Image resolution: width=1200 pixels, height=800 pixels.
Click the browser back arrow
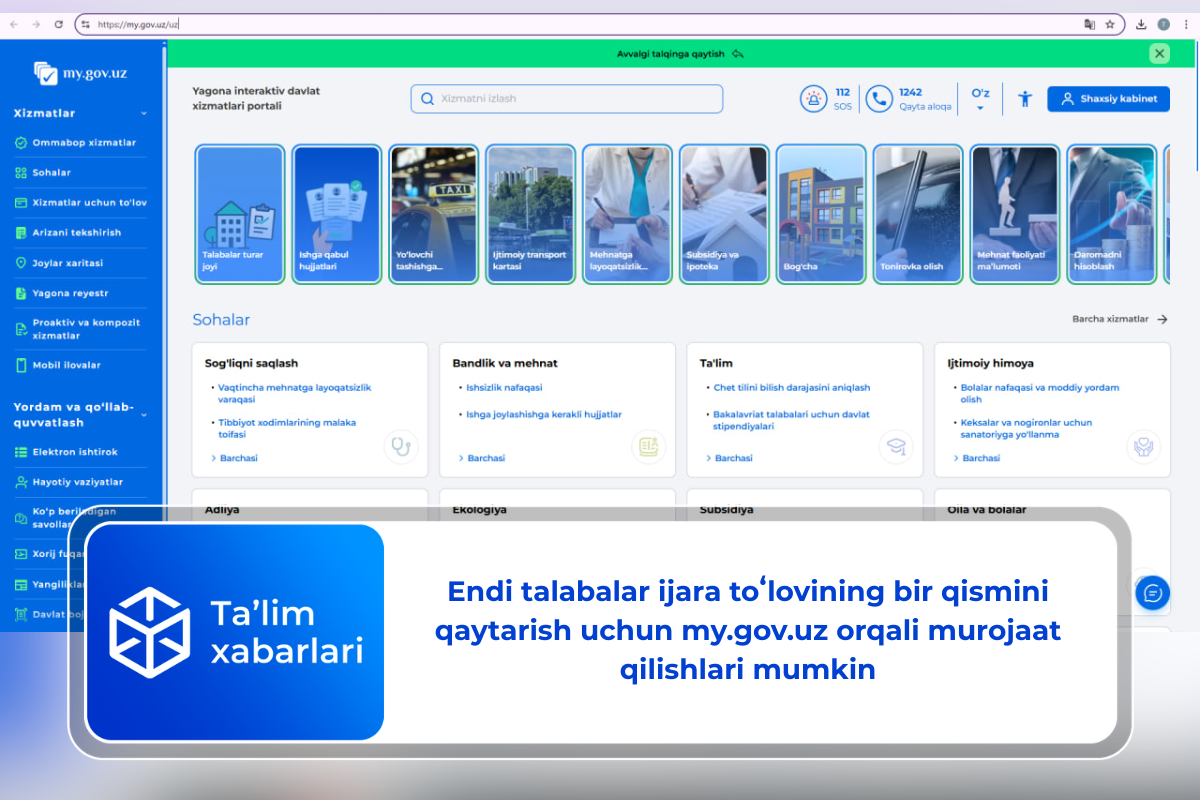[14, 24]
